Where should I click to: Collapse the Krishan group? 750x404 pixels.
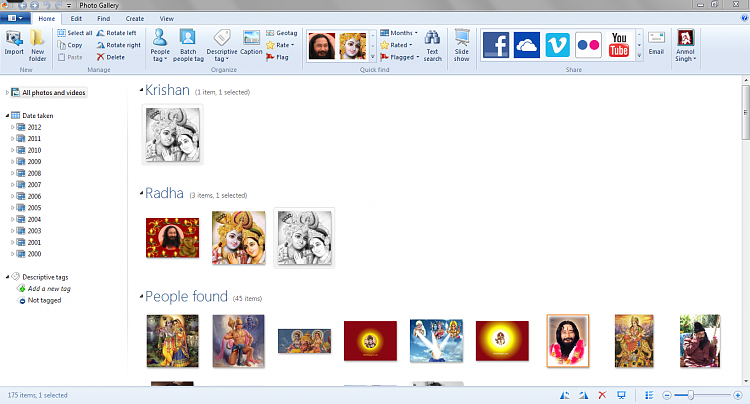coord(142,90)
